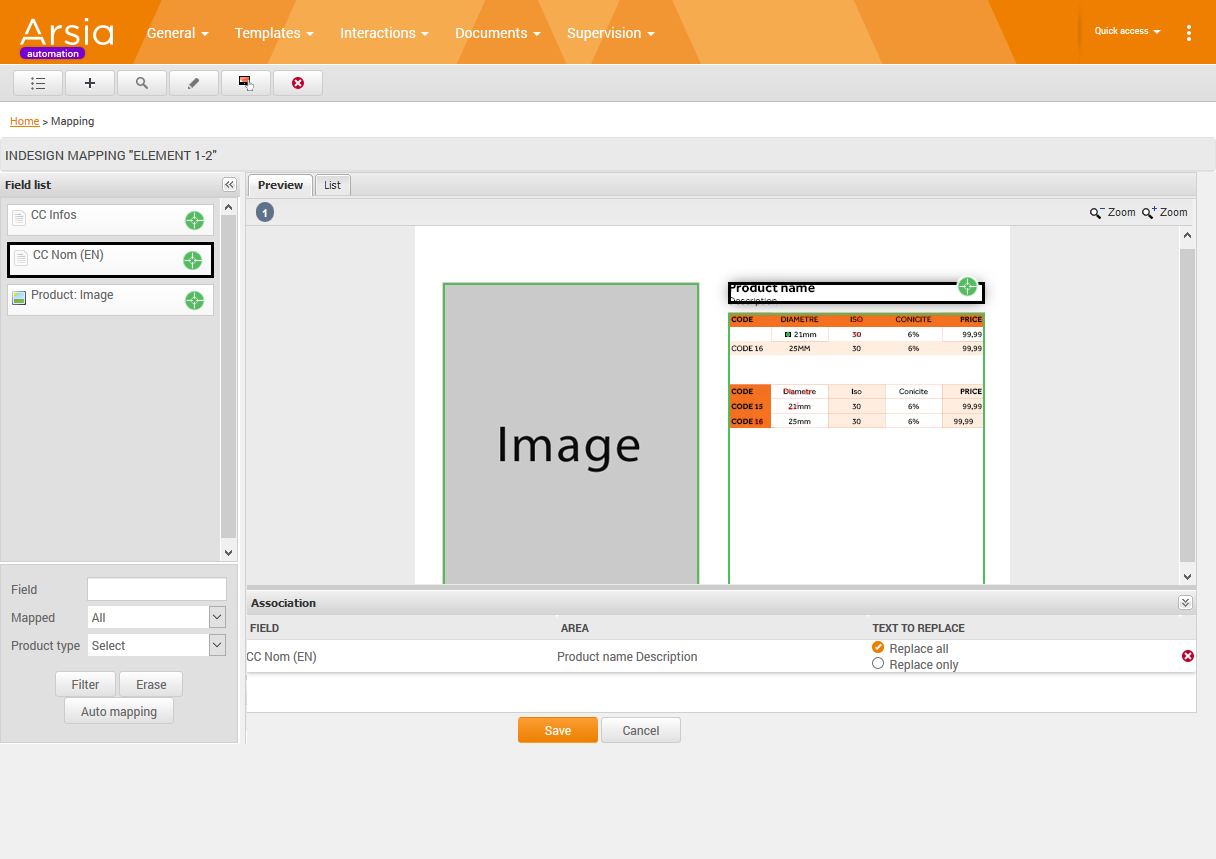Image resolution: width=1216 pixels, height=859 pixels.
Task: Click the orange Save button
Action: [557, 730]
